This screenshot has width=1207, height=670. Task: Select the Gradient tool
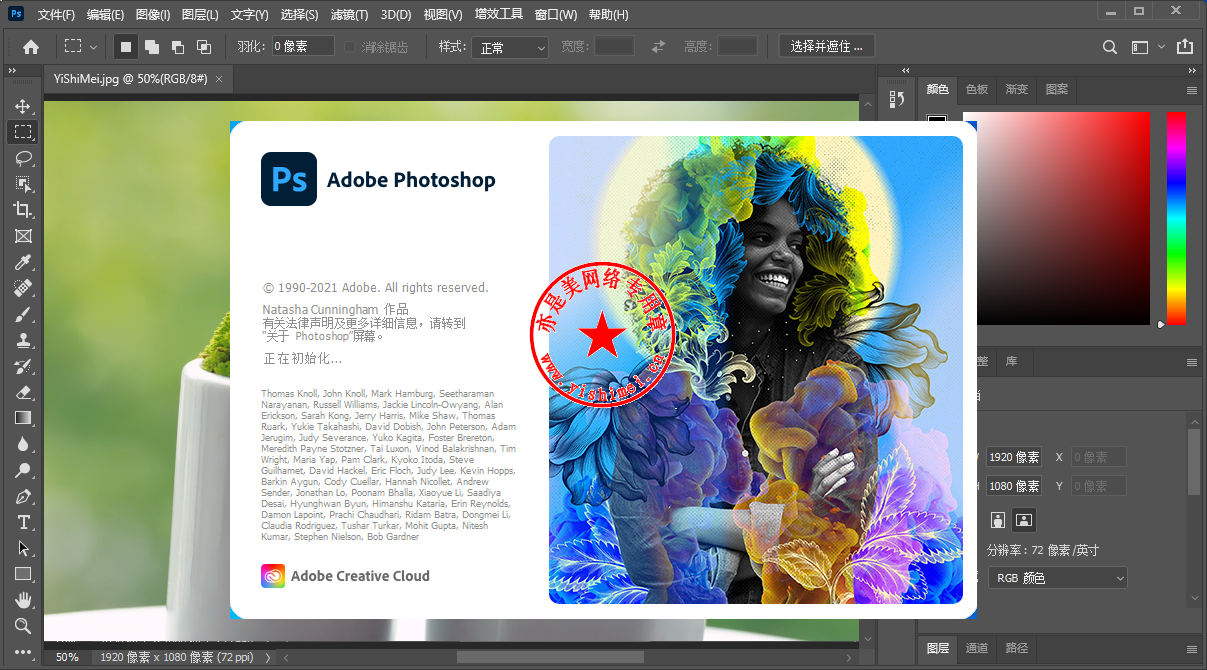click(23, 418)
